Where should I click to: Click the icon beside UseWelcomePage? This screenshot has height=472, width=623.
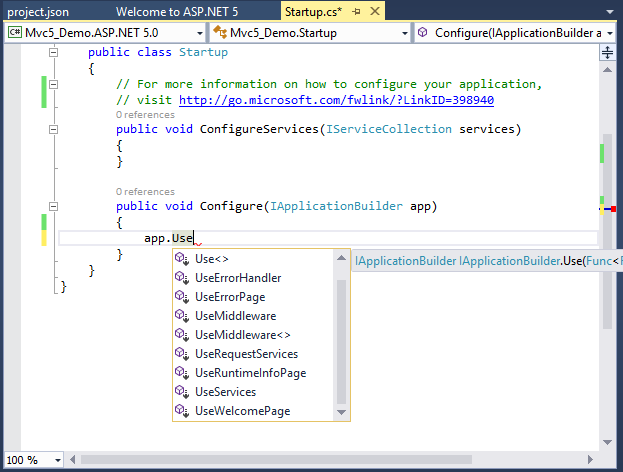click(x=182, y=411)
